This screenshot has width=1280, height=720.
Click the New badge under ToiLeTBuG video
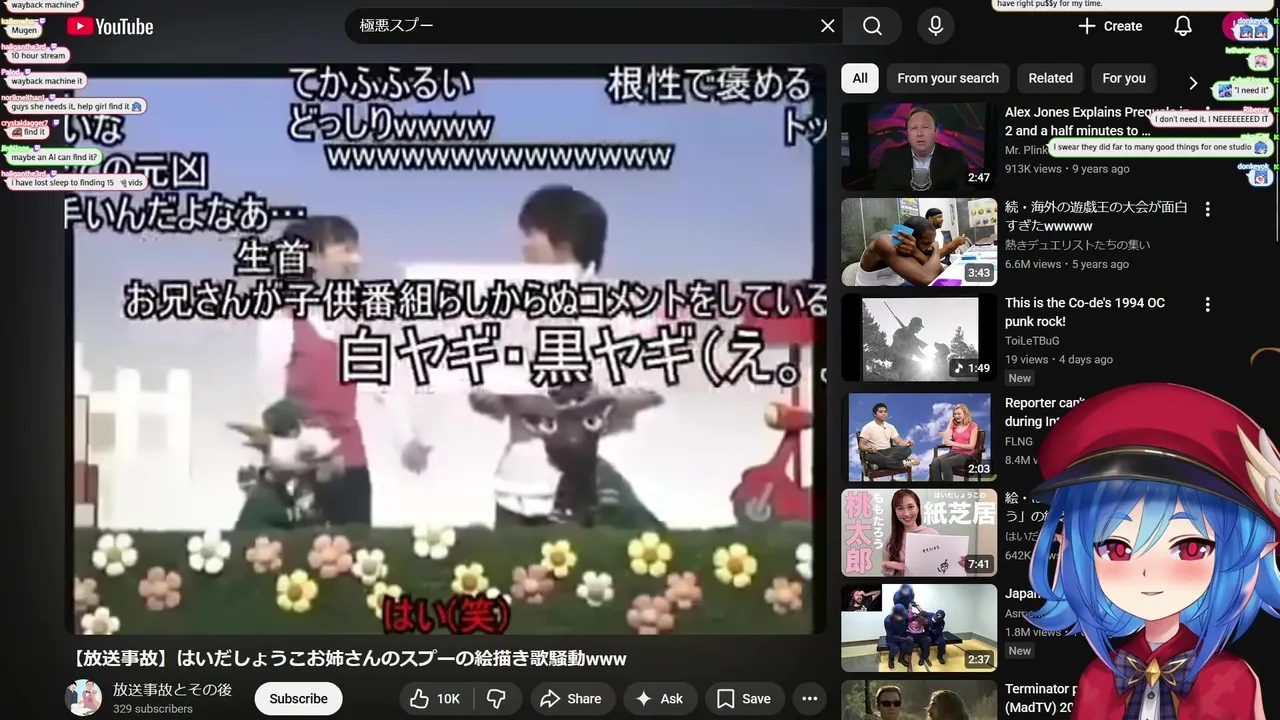pos(1020,378)
